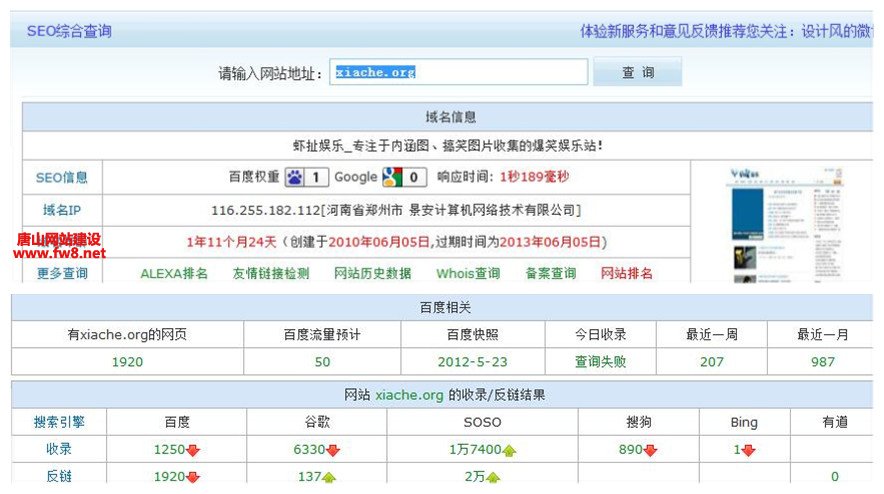Click the red down arrow beside 谷歌 收录 6330
This screenshot has height=494, width=884.
pos(333,451)
